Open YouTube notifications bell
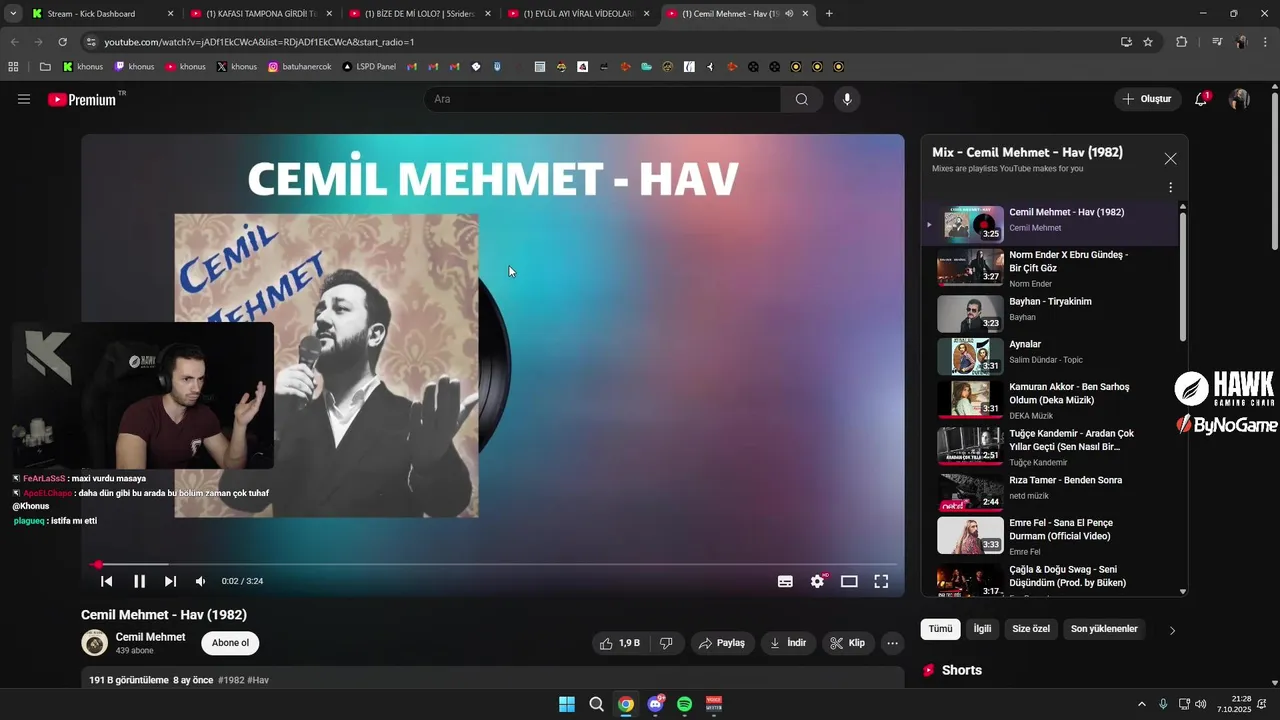Viewport: 1280px width, 720px height. click(1201, 99)
